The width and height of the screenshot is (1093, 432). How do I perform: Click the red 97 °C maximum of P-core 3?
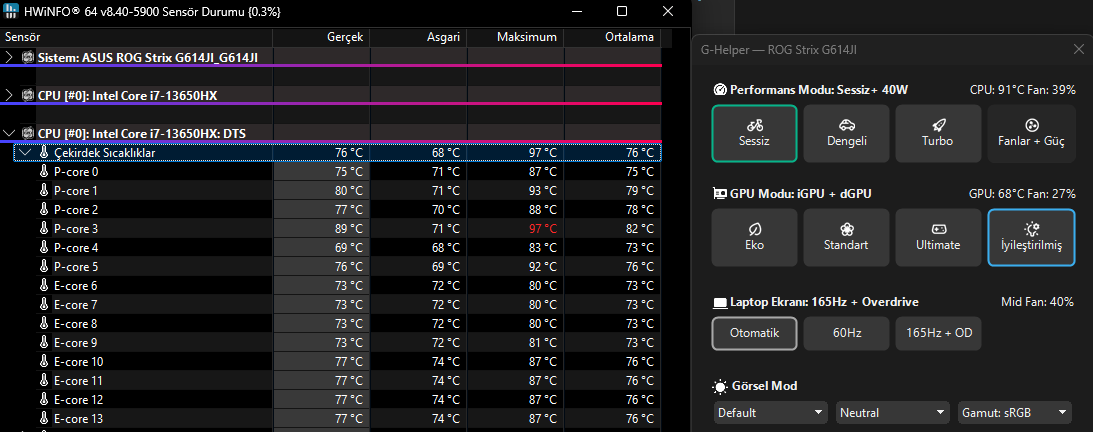pos(541,229)
